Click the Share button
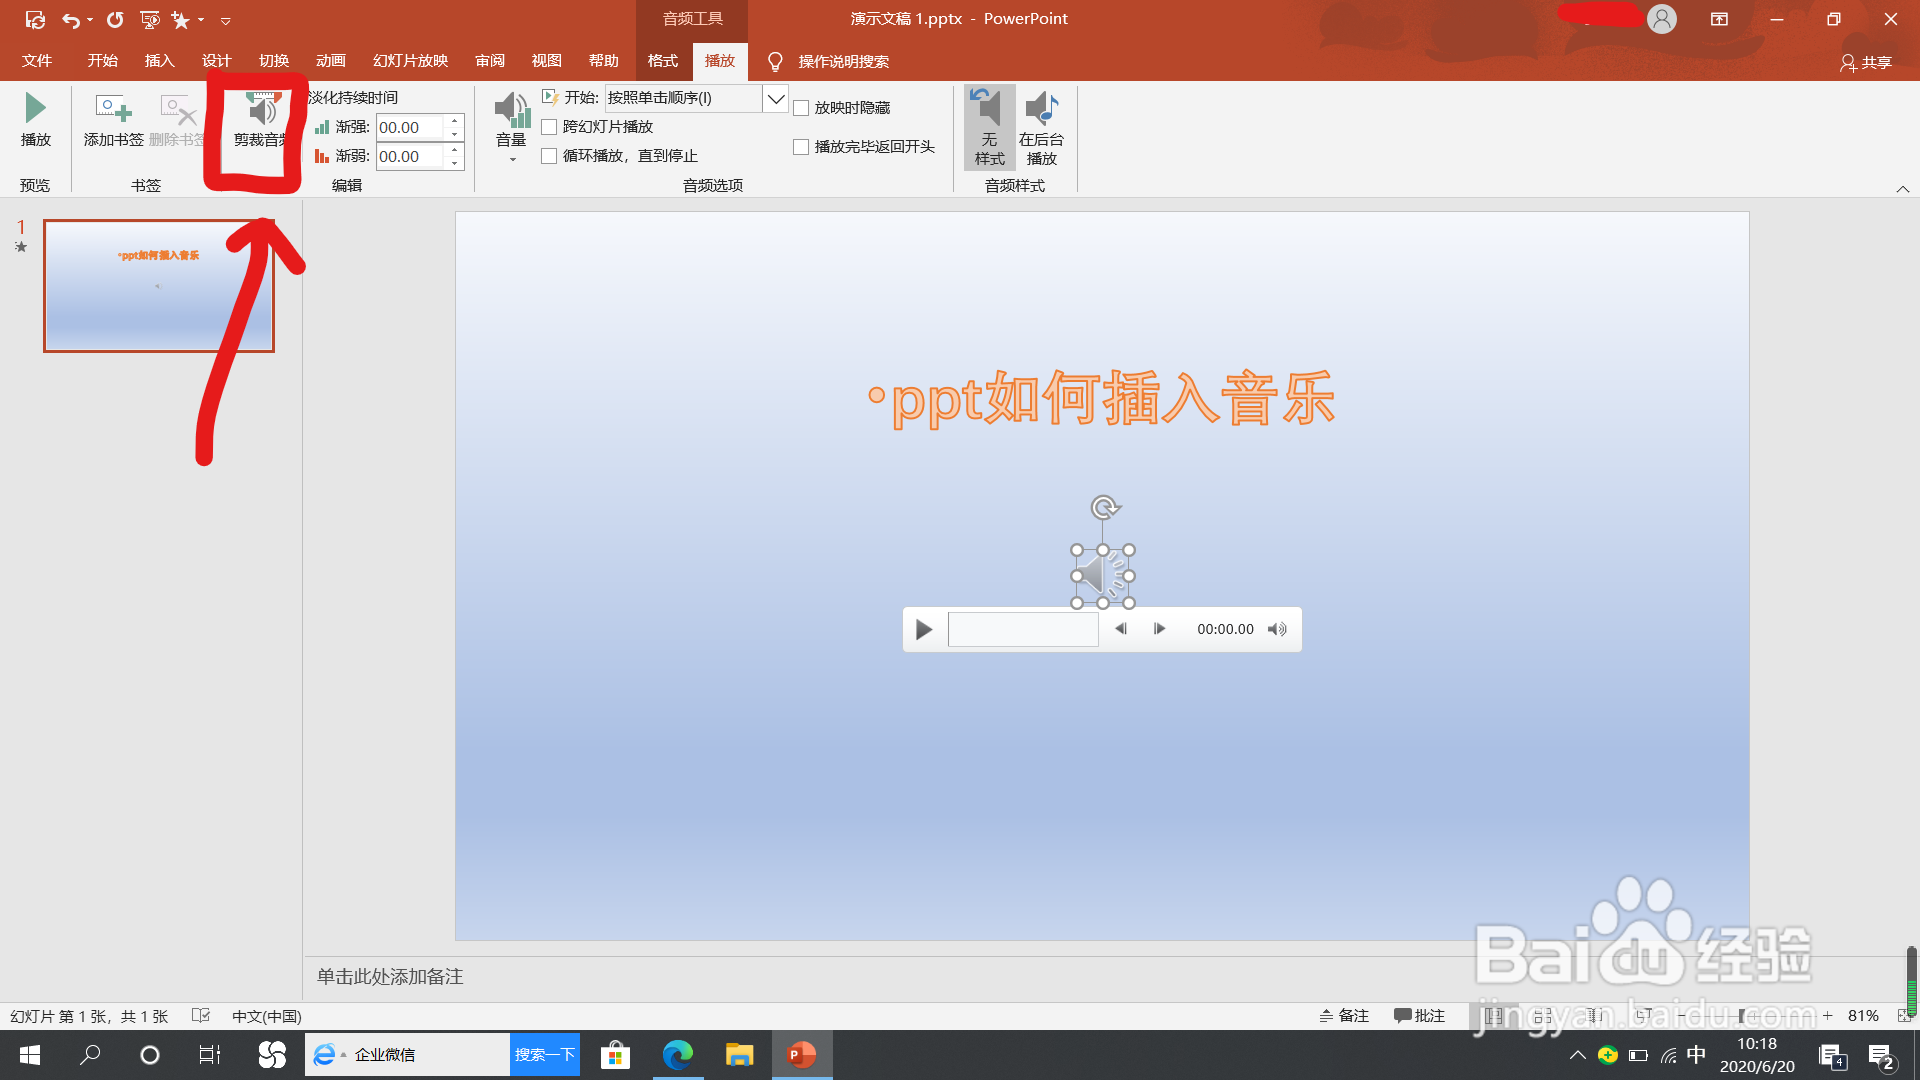This screenshot has width=1920, height=1080. 1866,62
